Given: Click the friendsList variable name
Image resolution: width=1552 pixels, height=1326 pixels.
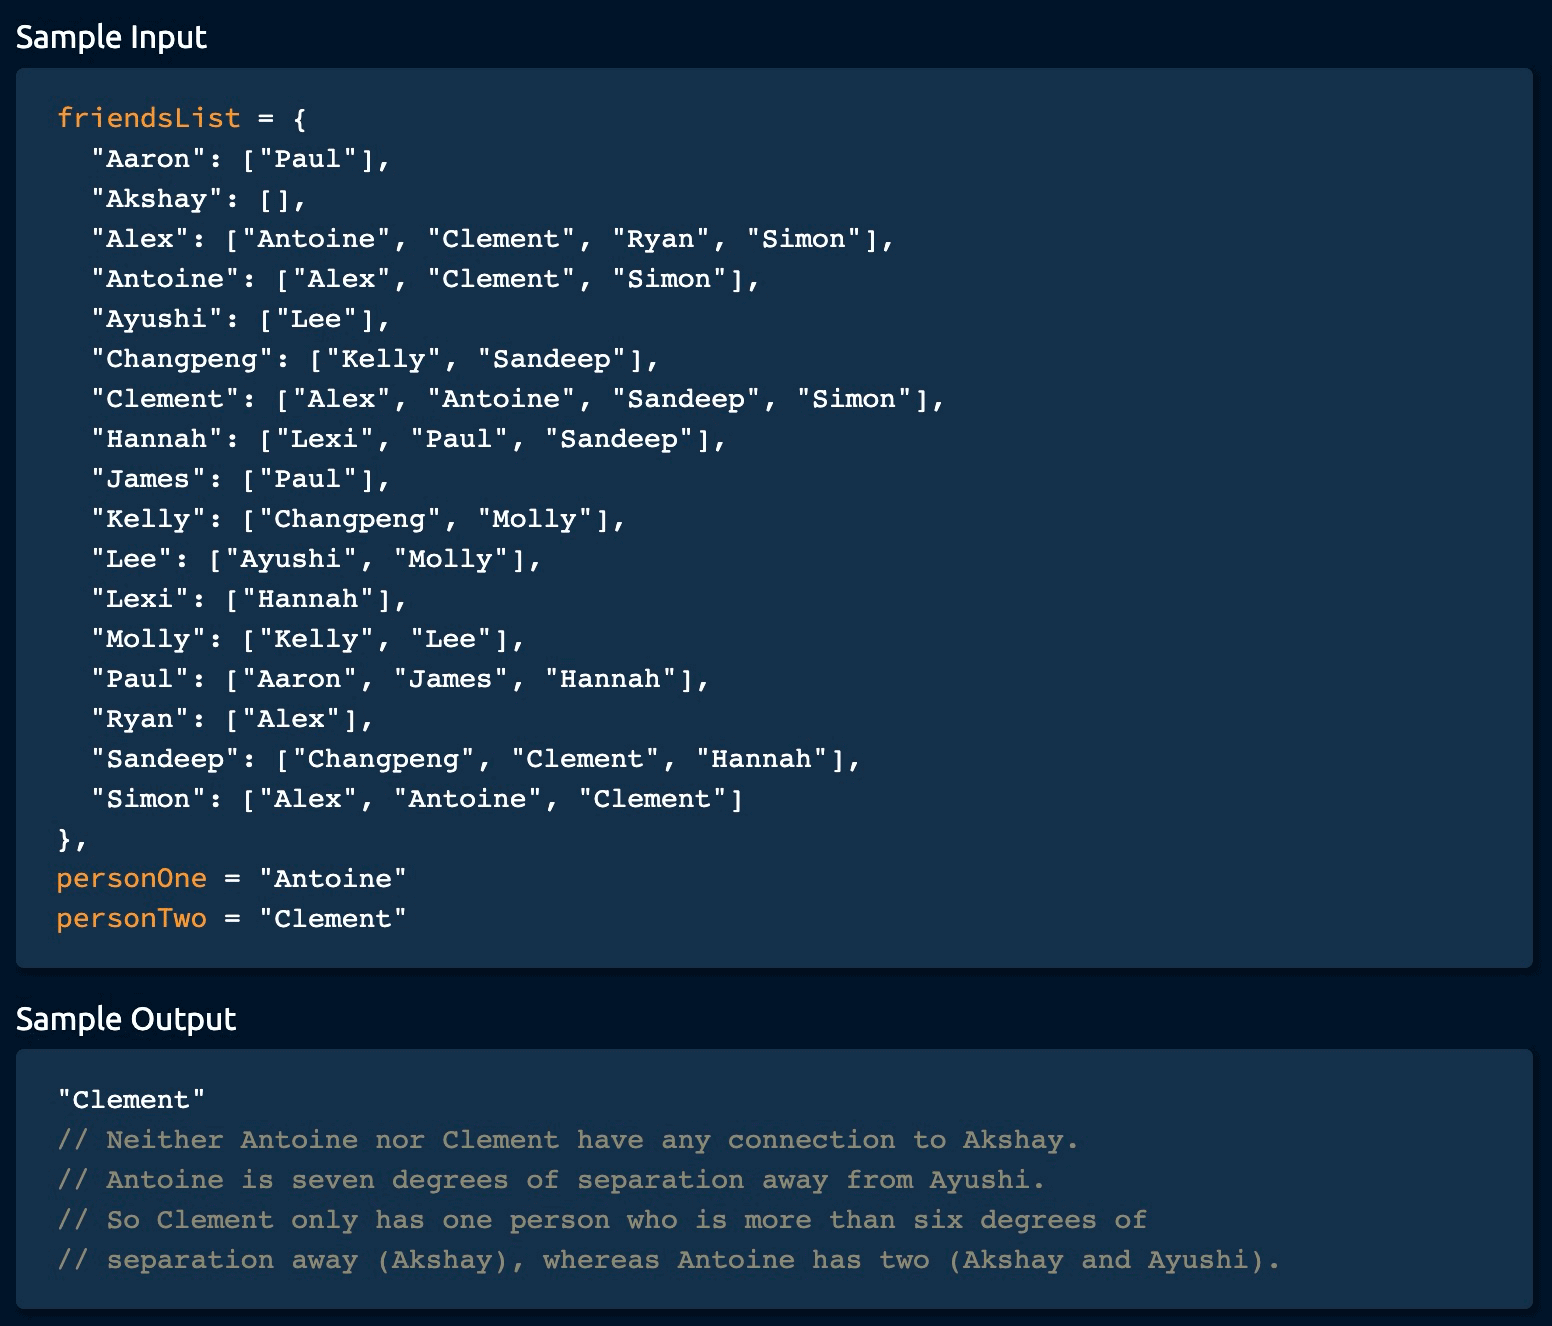Looking at the screenshot, I should point(148,118).
